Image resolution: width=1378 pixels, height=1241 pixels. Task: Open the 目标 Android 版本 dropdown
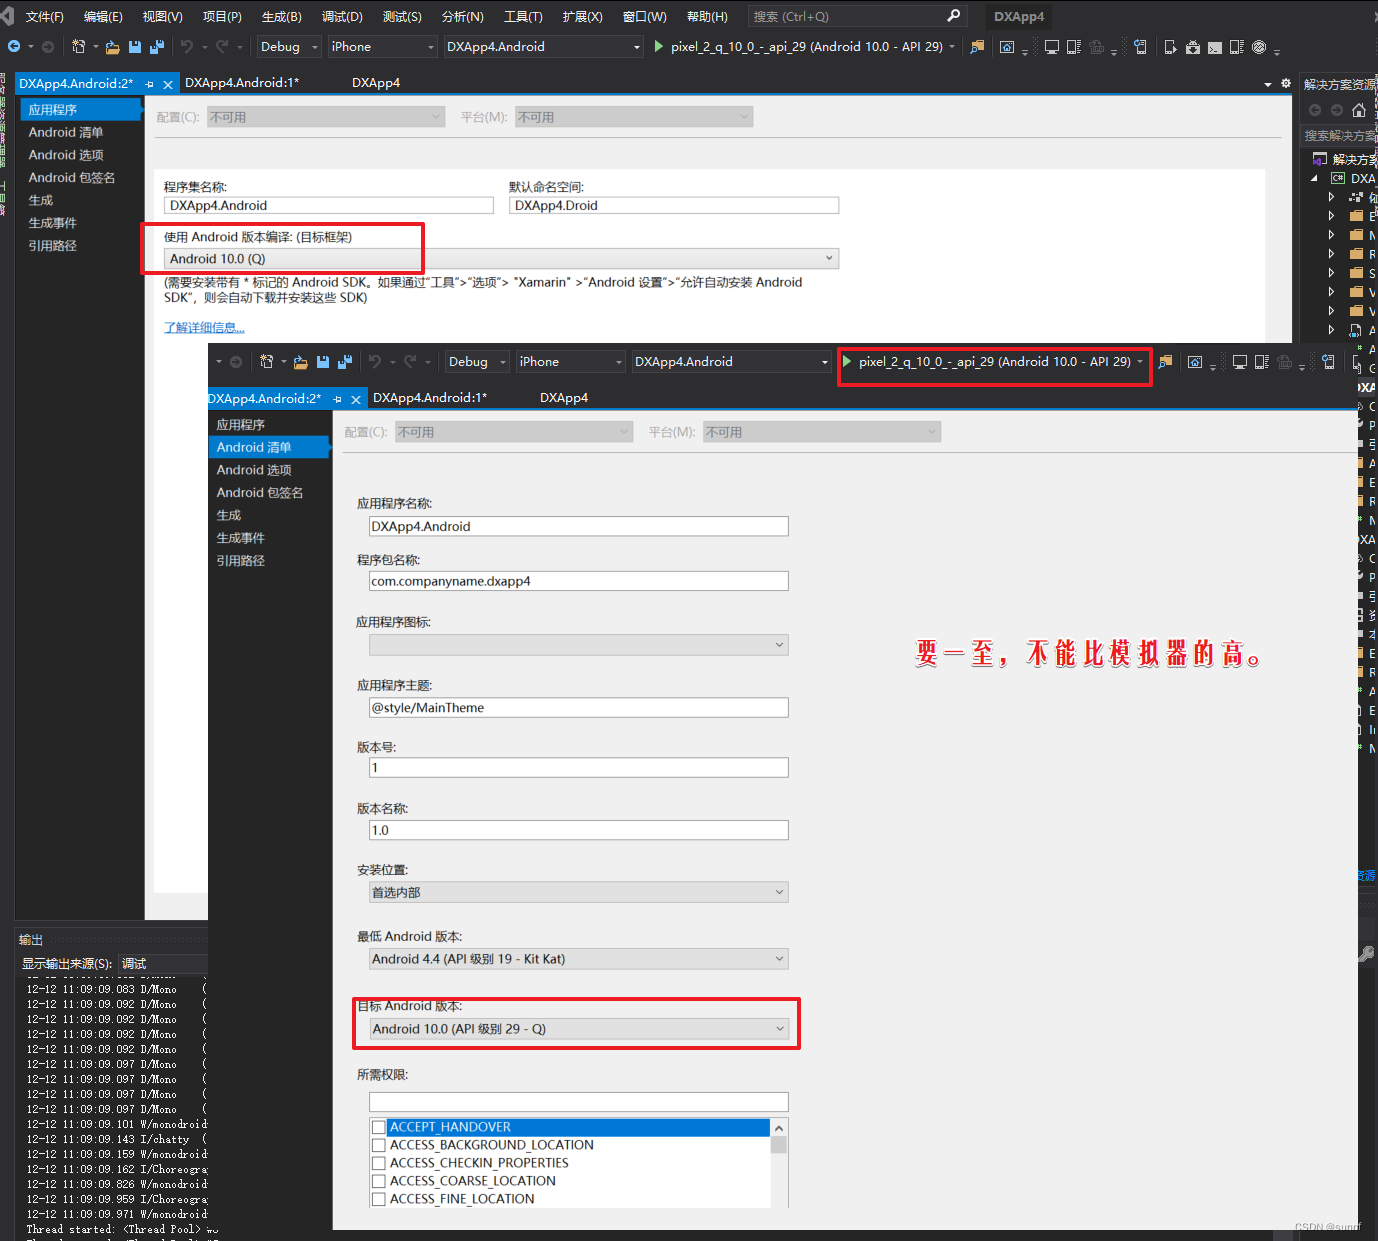click(x=779, y=1028)
